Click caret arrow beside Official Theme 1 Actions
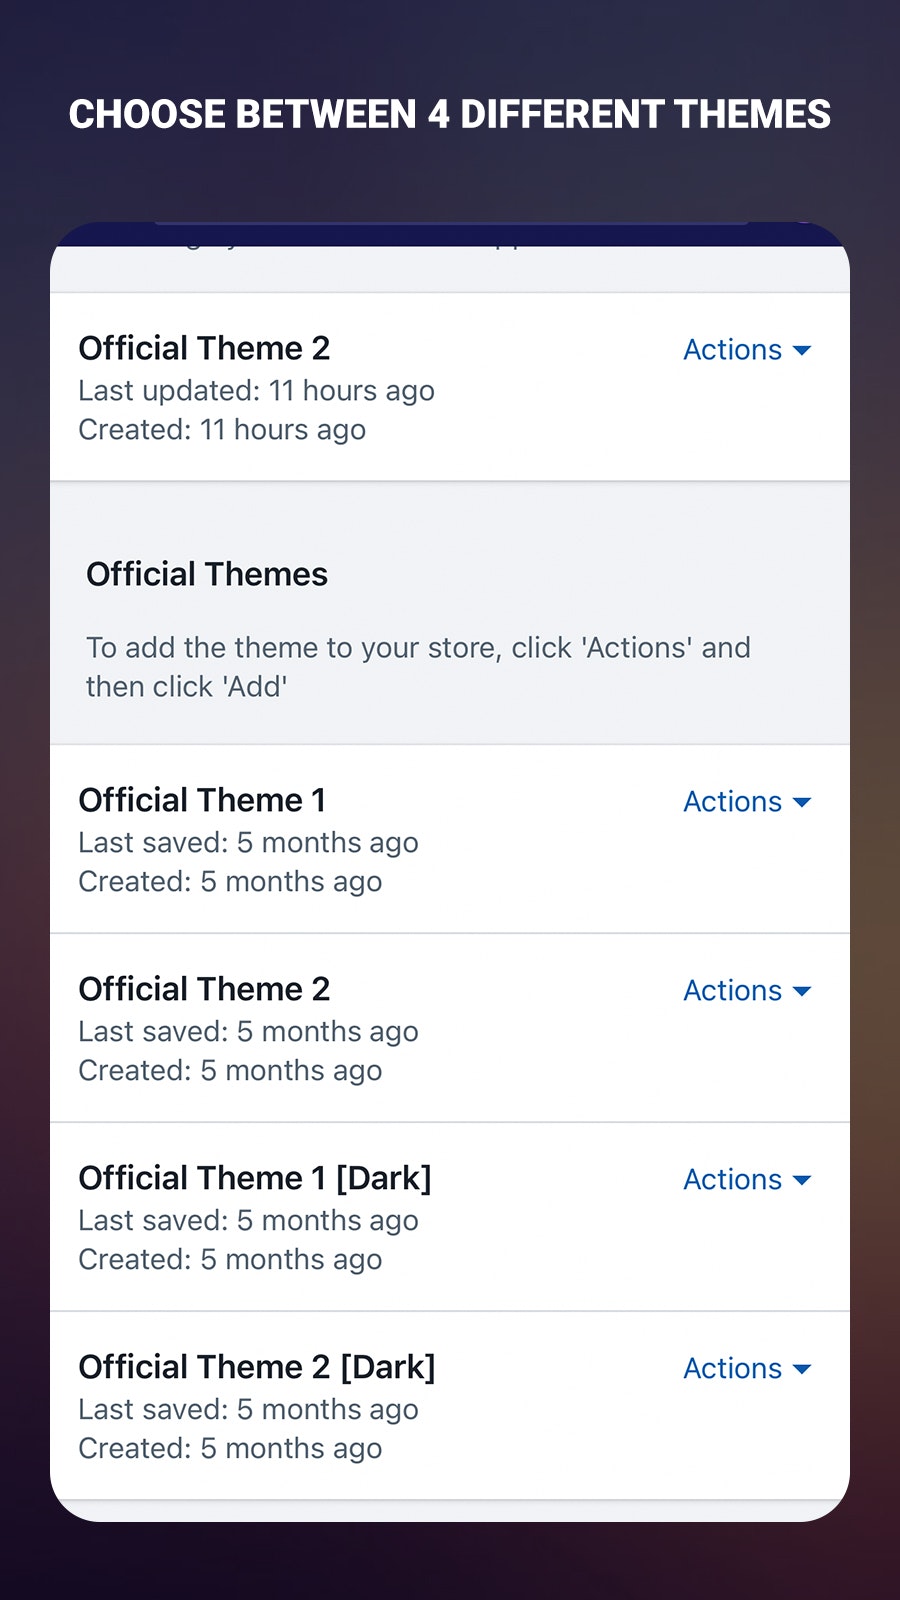Screen dimensions: 900x1600 (802, 803)
